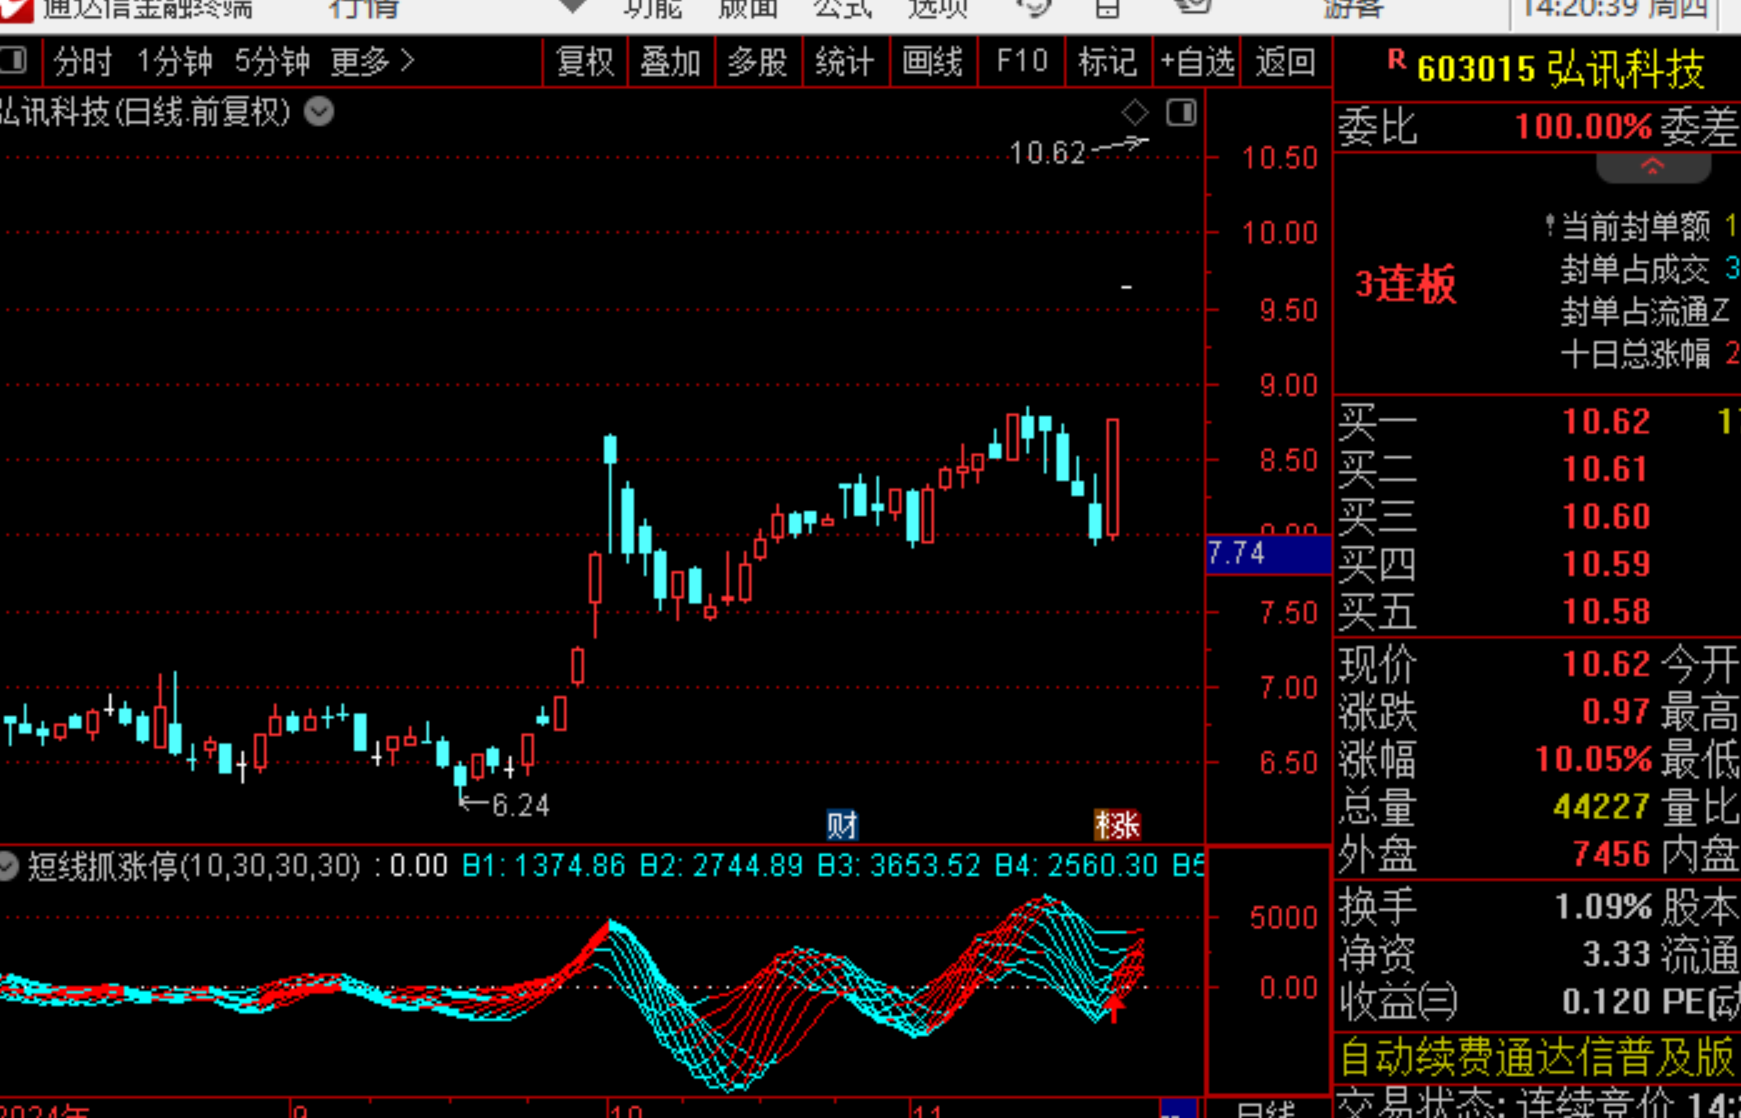The image size is (1741, 1118).
Task: Toggle the chart side panel layout icon
Action: (1181, 112)
